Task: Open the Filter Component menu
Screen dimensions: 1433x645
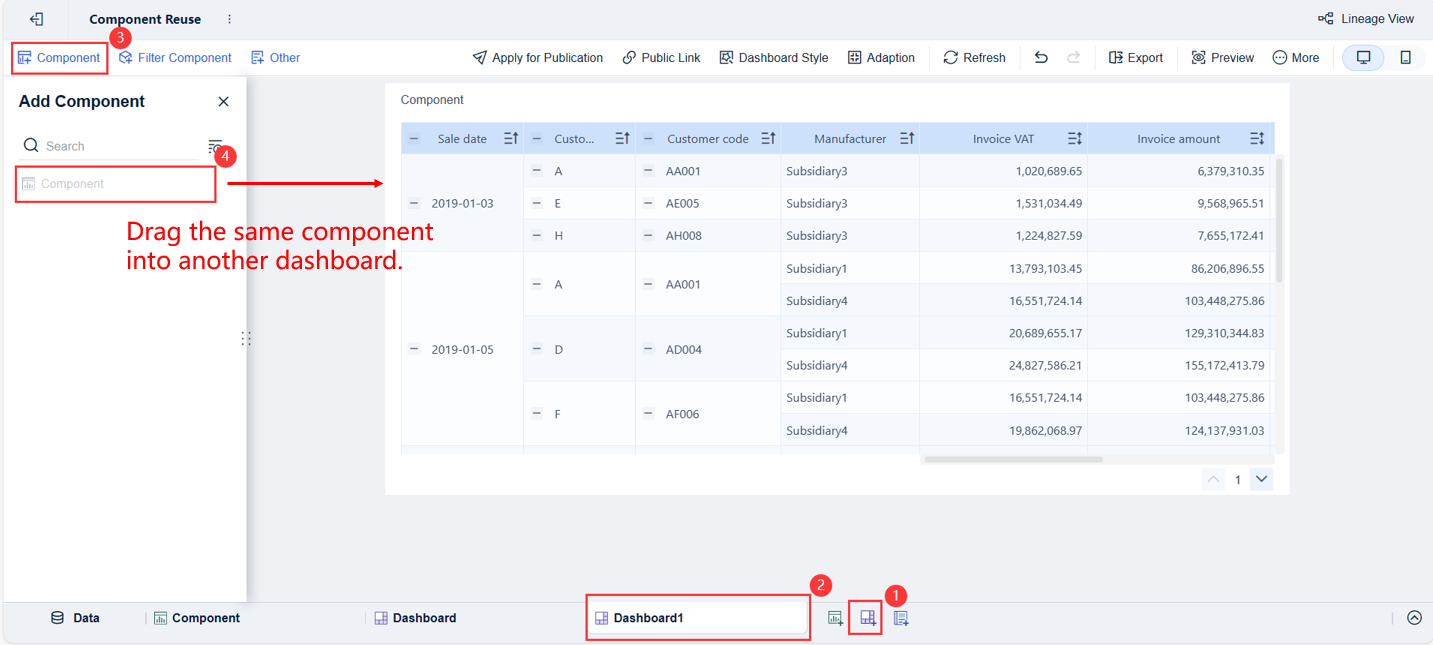Action: [x=175, y=58]
